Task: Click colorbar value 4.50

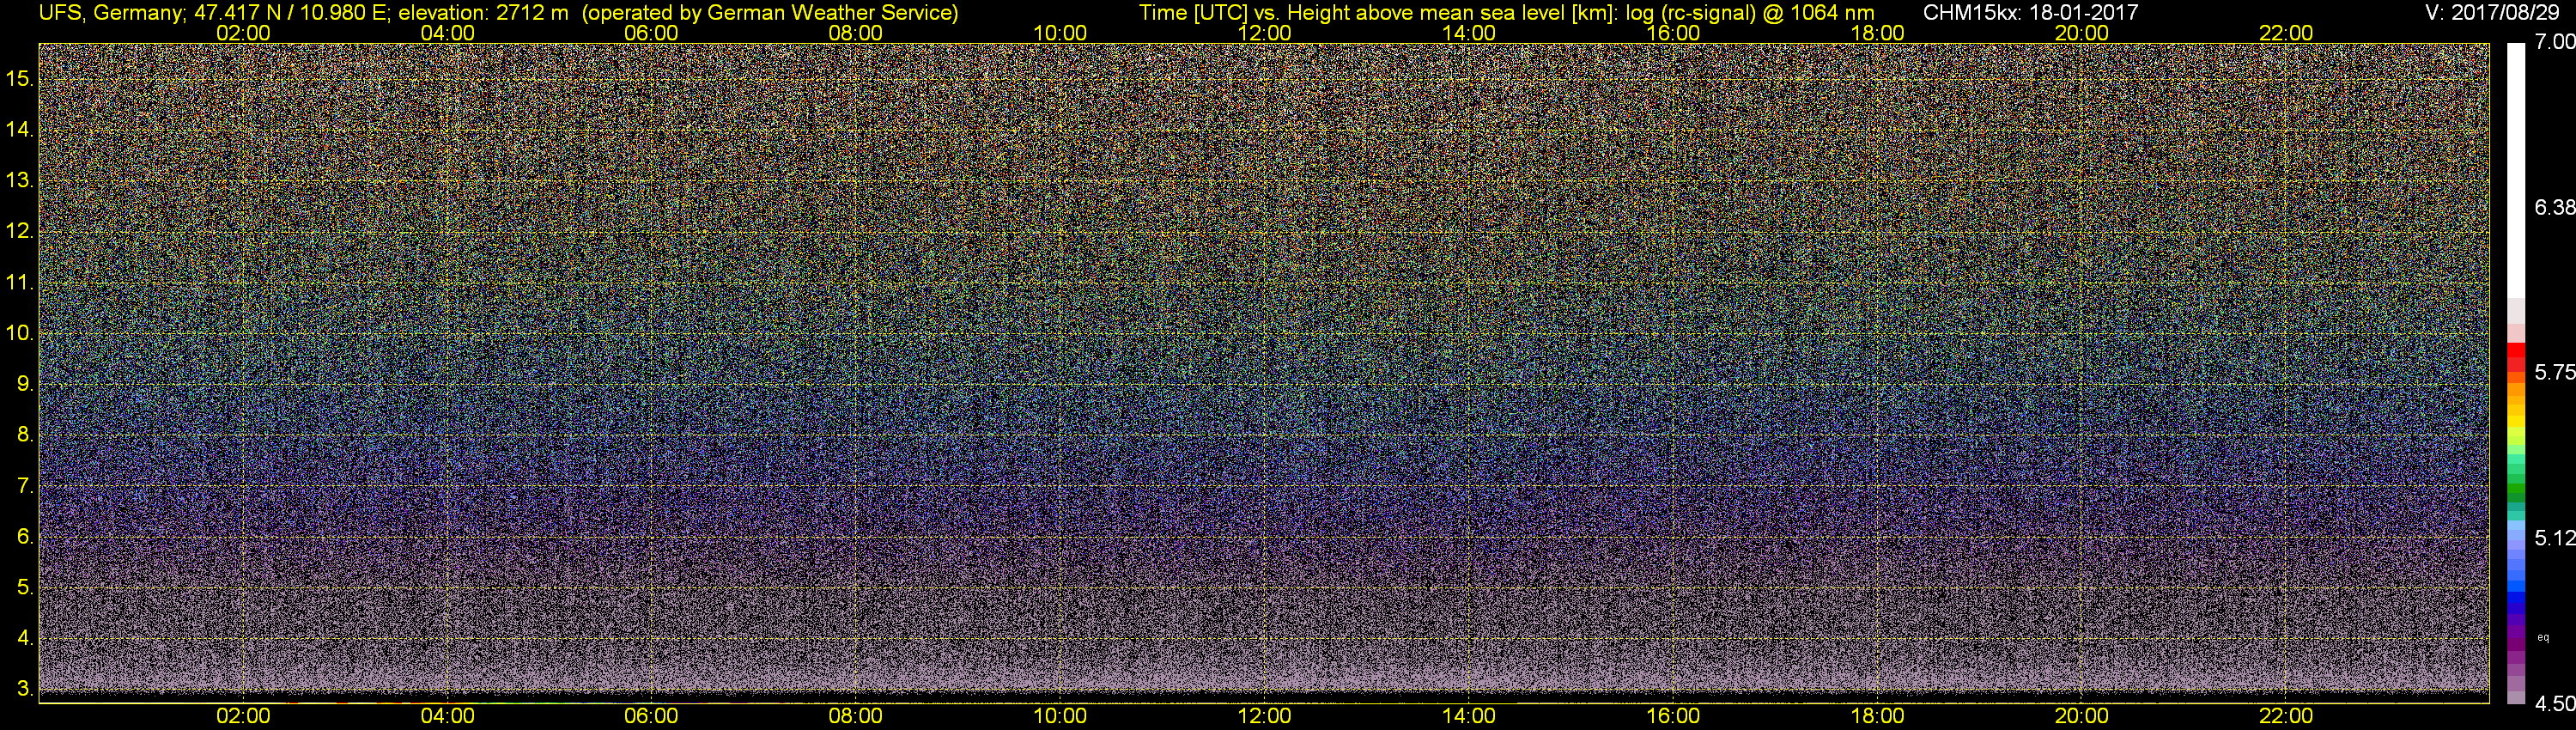Action: coord(2555,704)
